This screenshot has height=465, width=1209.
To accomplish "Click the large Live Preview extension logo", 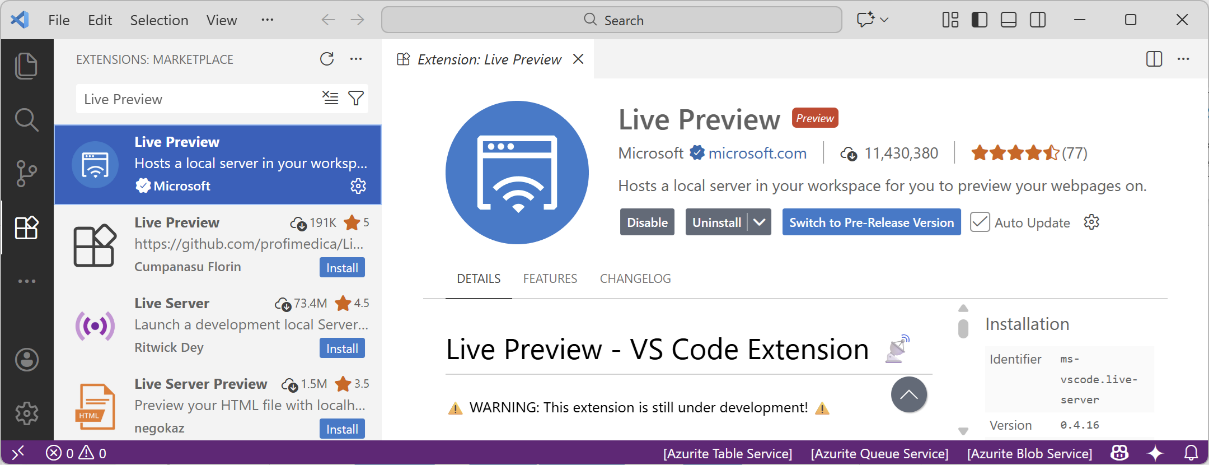I will (x=517, y=172).
